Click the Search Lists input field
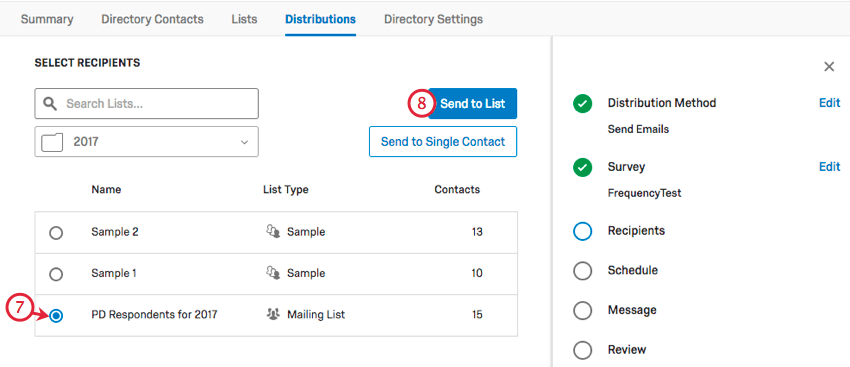The image size is (850, 367). [146, 104]
